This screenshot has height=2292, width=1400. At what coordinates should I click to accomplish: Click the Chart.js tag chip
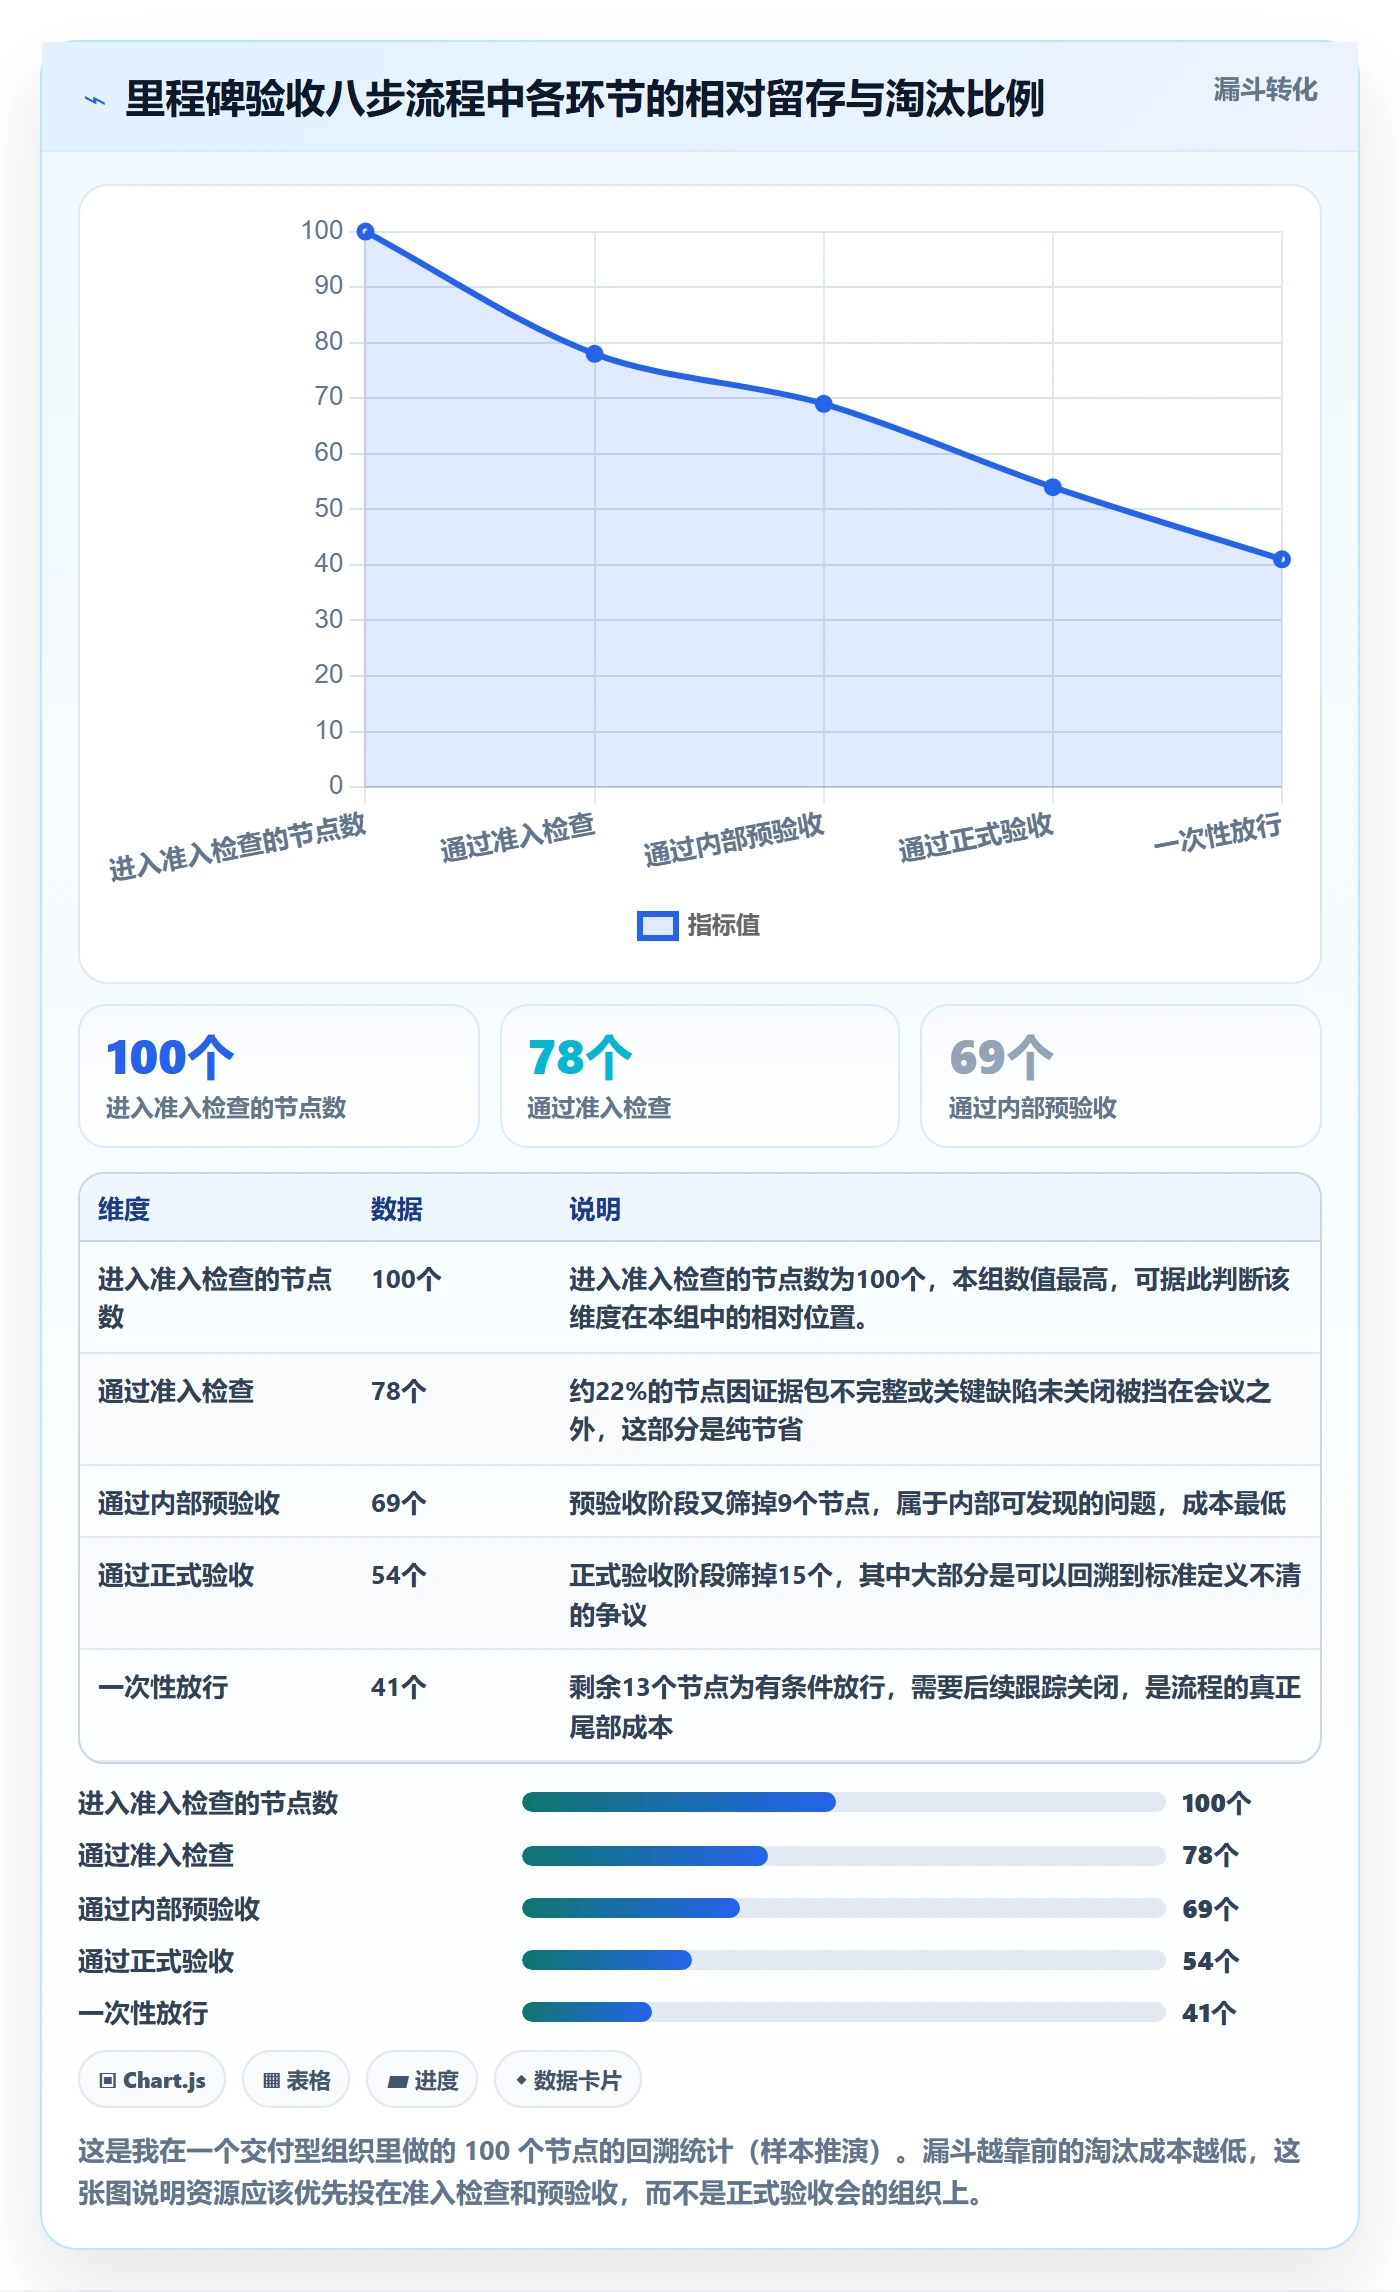coord(152,2080)
